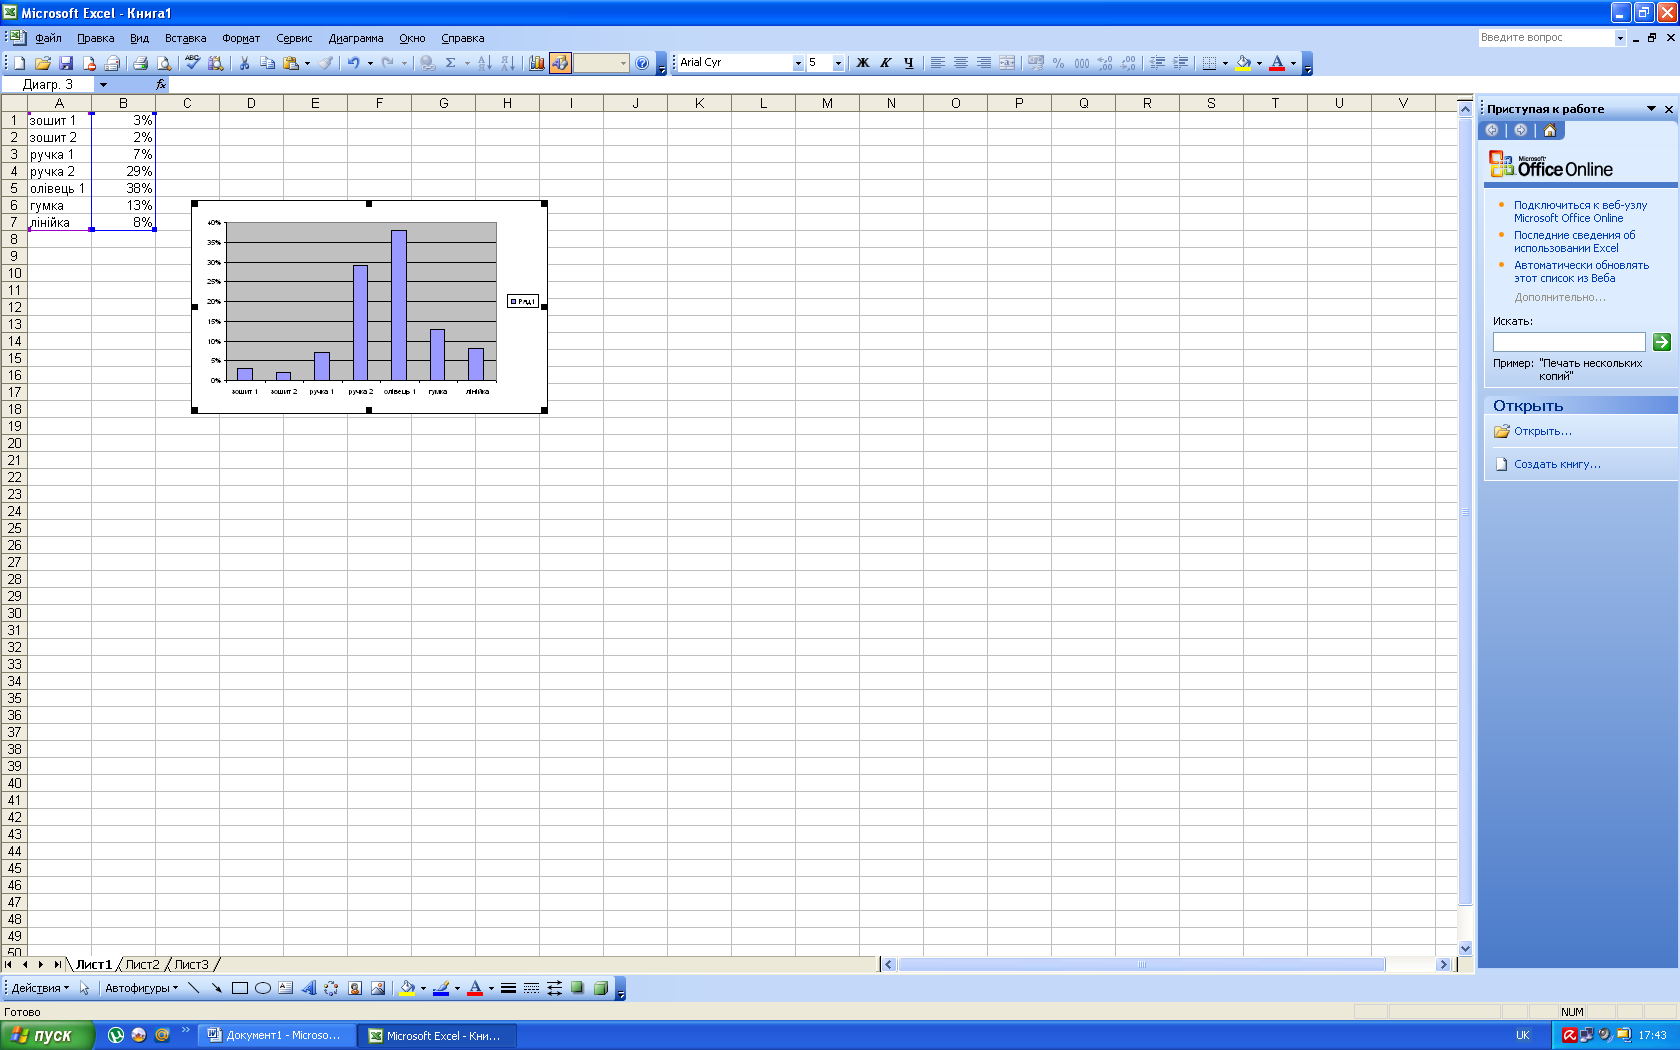
Task: Switch to the Лист2 sheet tab
Action: pyautogui.click(x=142, y=964)
